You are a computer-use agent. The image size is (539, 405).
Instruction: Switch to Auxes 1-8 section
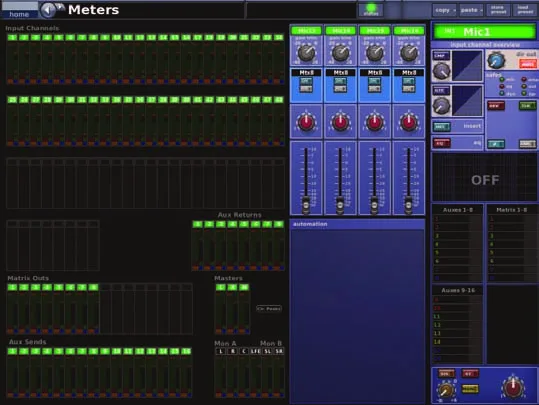pyautogui.click(x=458, y=210)
